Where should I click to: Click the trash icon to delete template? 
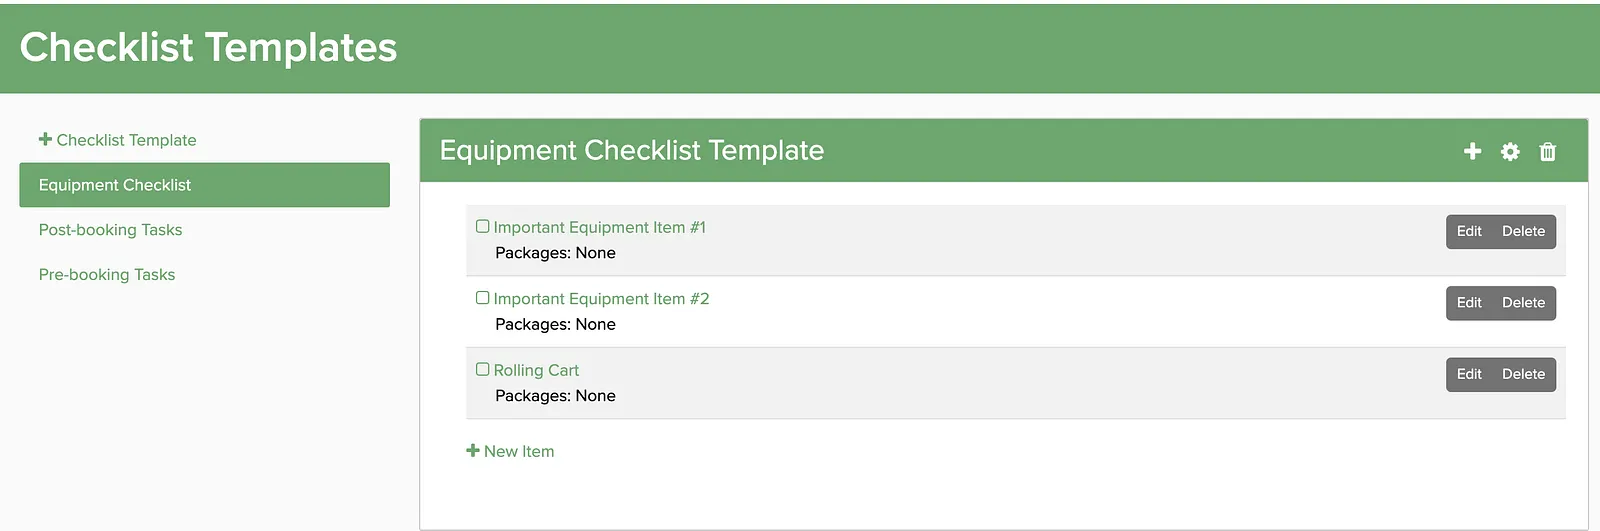[1548, 151]
